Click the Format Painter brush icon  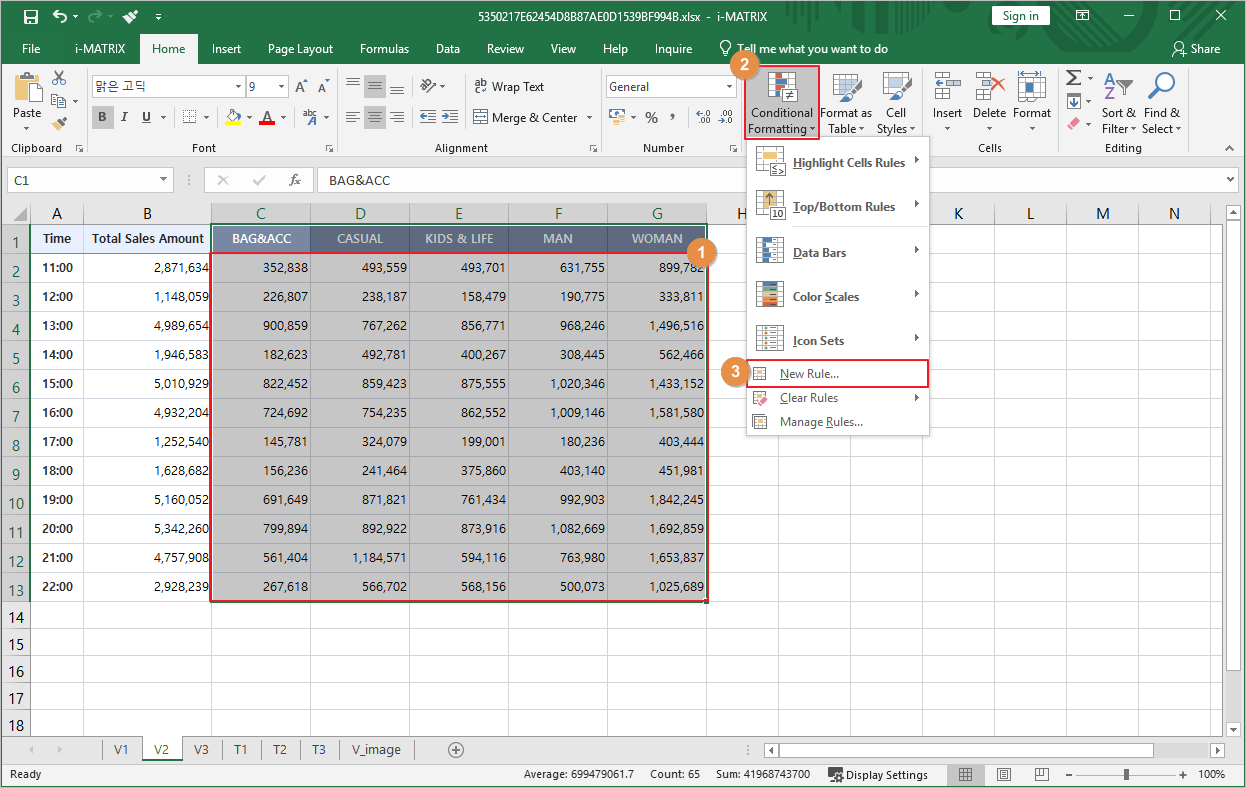(59, 124)
